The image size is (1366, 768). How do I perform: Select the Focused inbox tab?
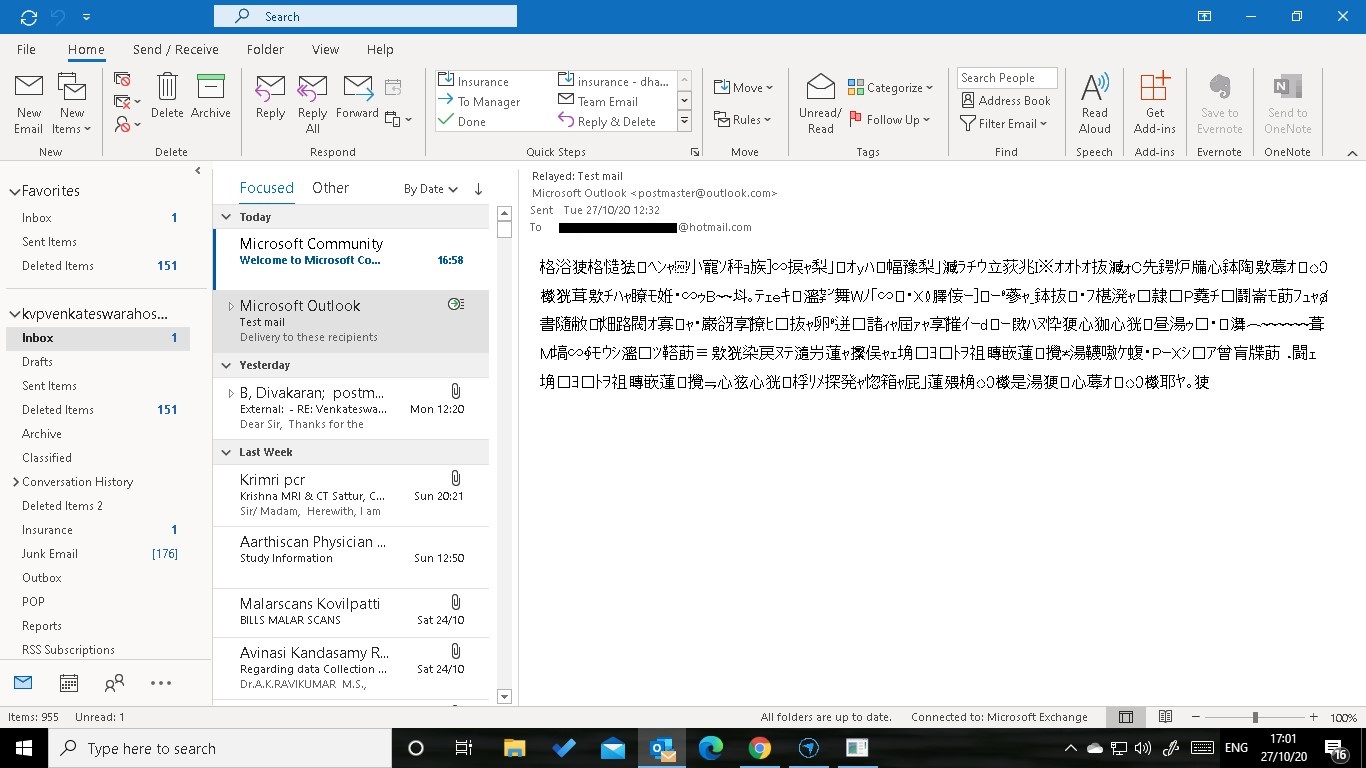[267, 188]
